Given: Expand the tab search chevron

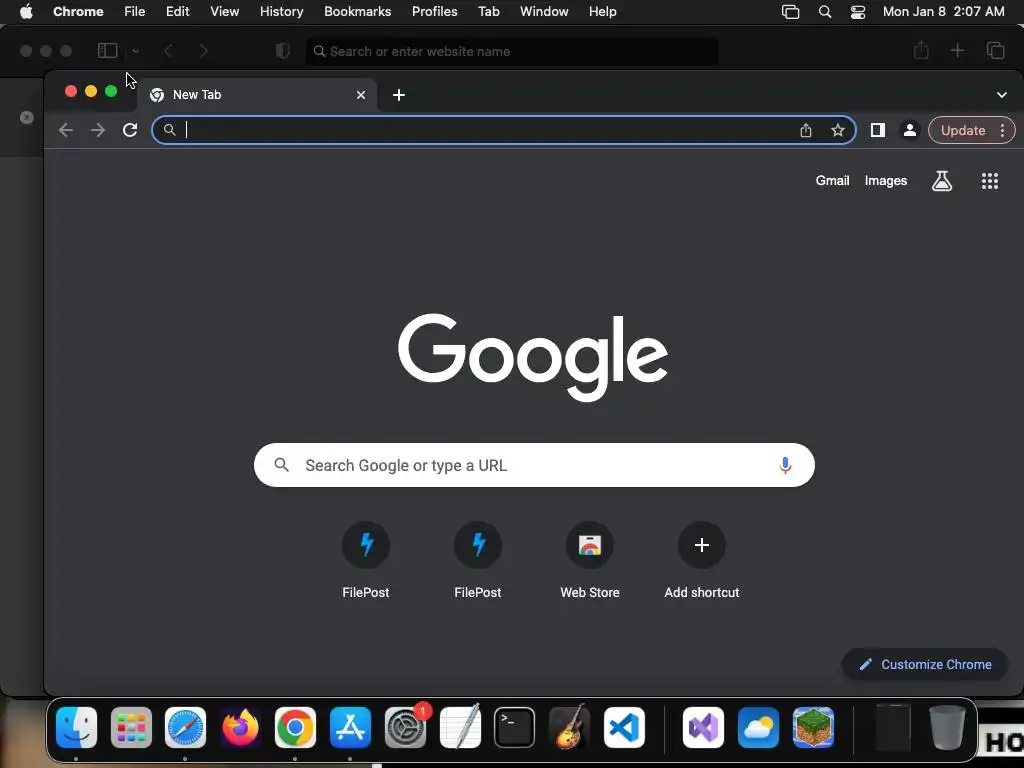Looking at the screenshot, I should [1002, 95].
